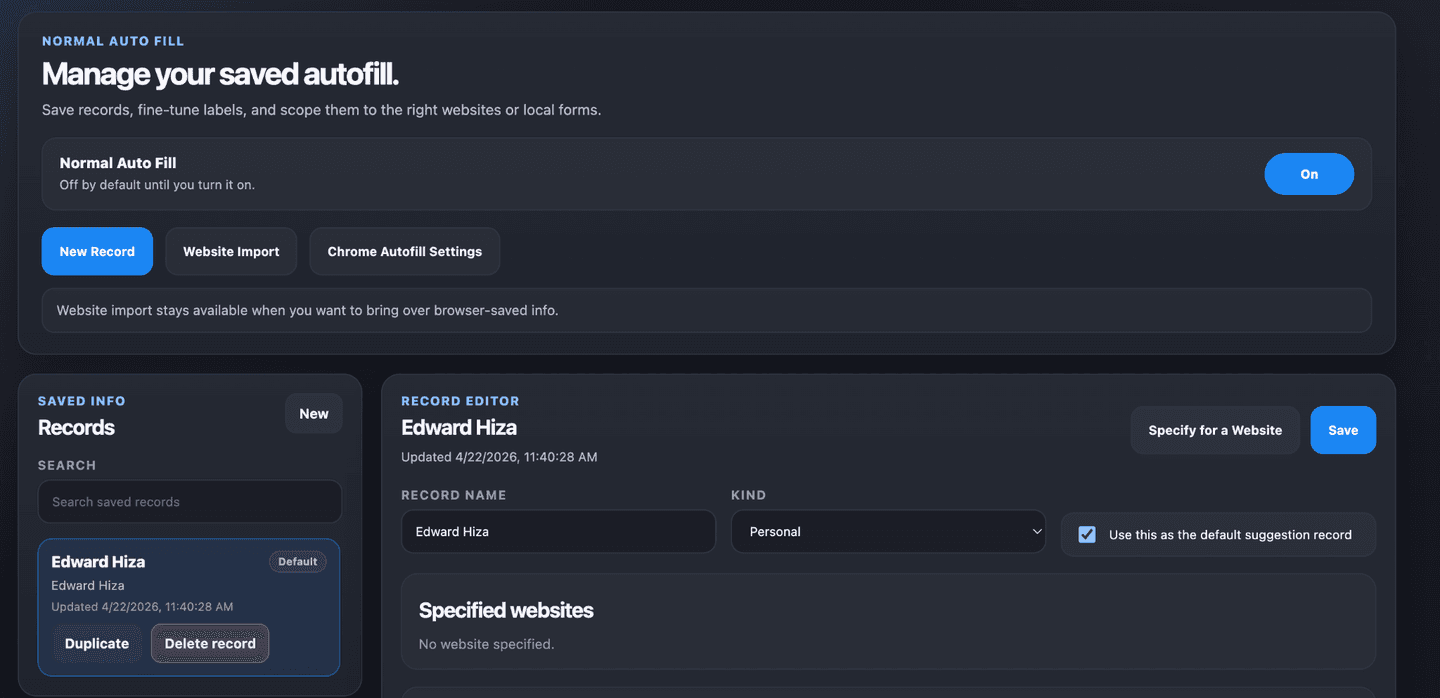Select the Record Editor heading Edward Hiza
1440x698 pixels.
click(x=459, y=427)
